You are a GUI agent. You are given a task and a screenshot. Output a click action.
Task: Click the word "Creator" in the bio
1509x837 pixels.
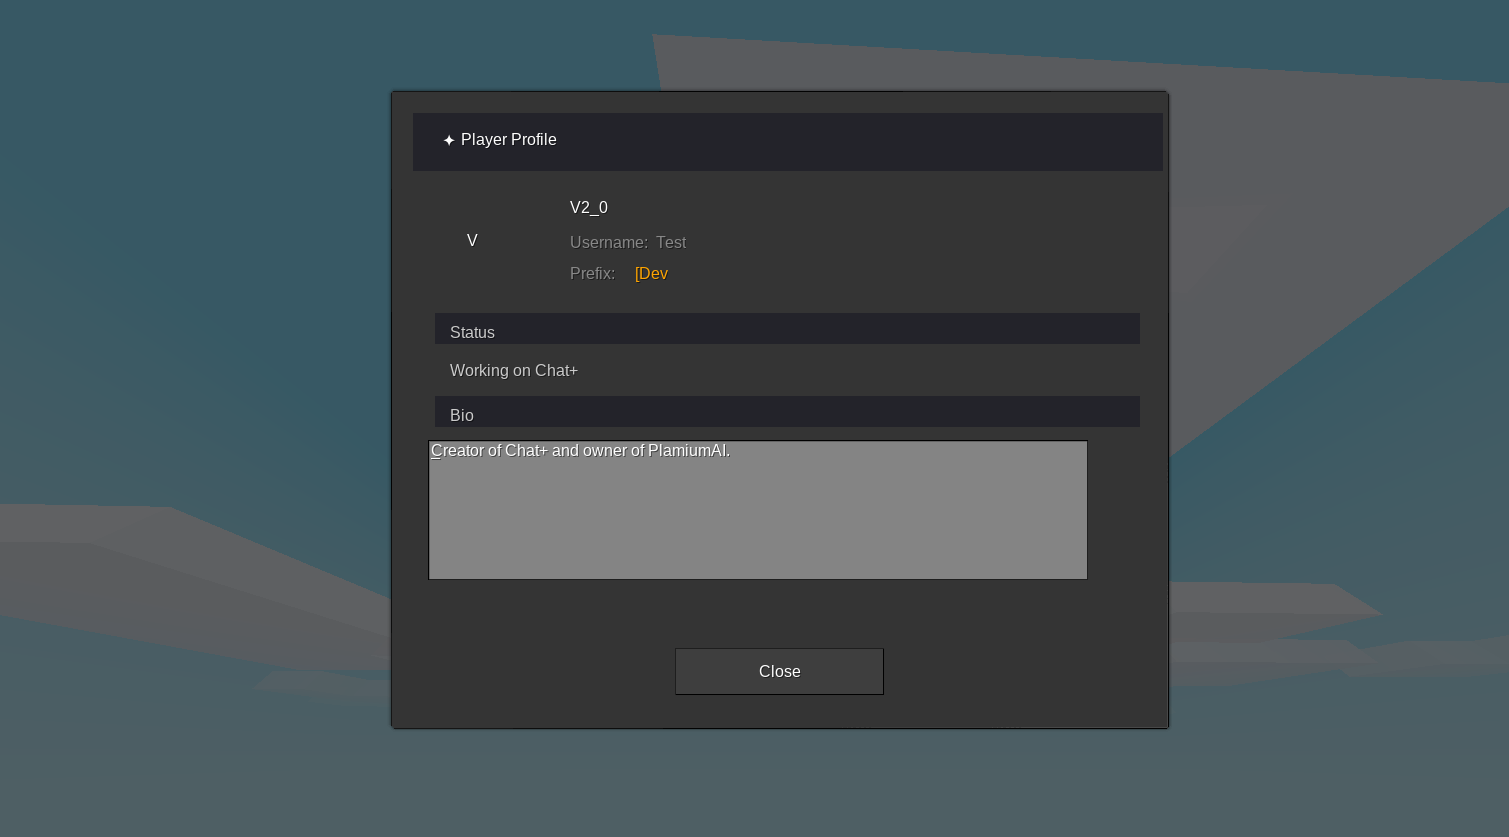coord(457,451)
